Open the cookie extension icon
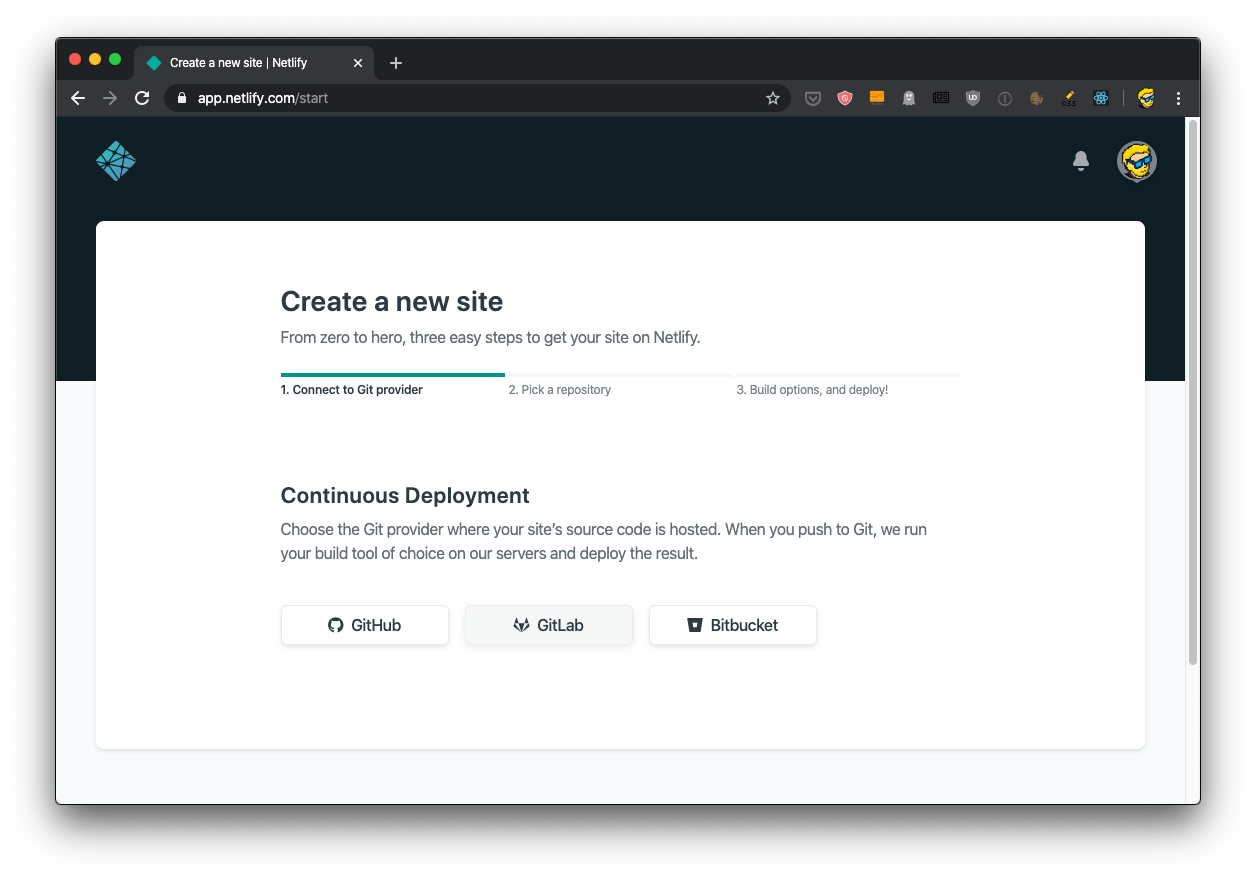 pos(1037,98)
